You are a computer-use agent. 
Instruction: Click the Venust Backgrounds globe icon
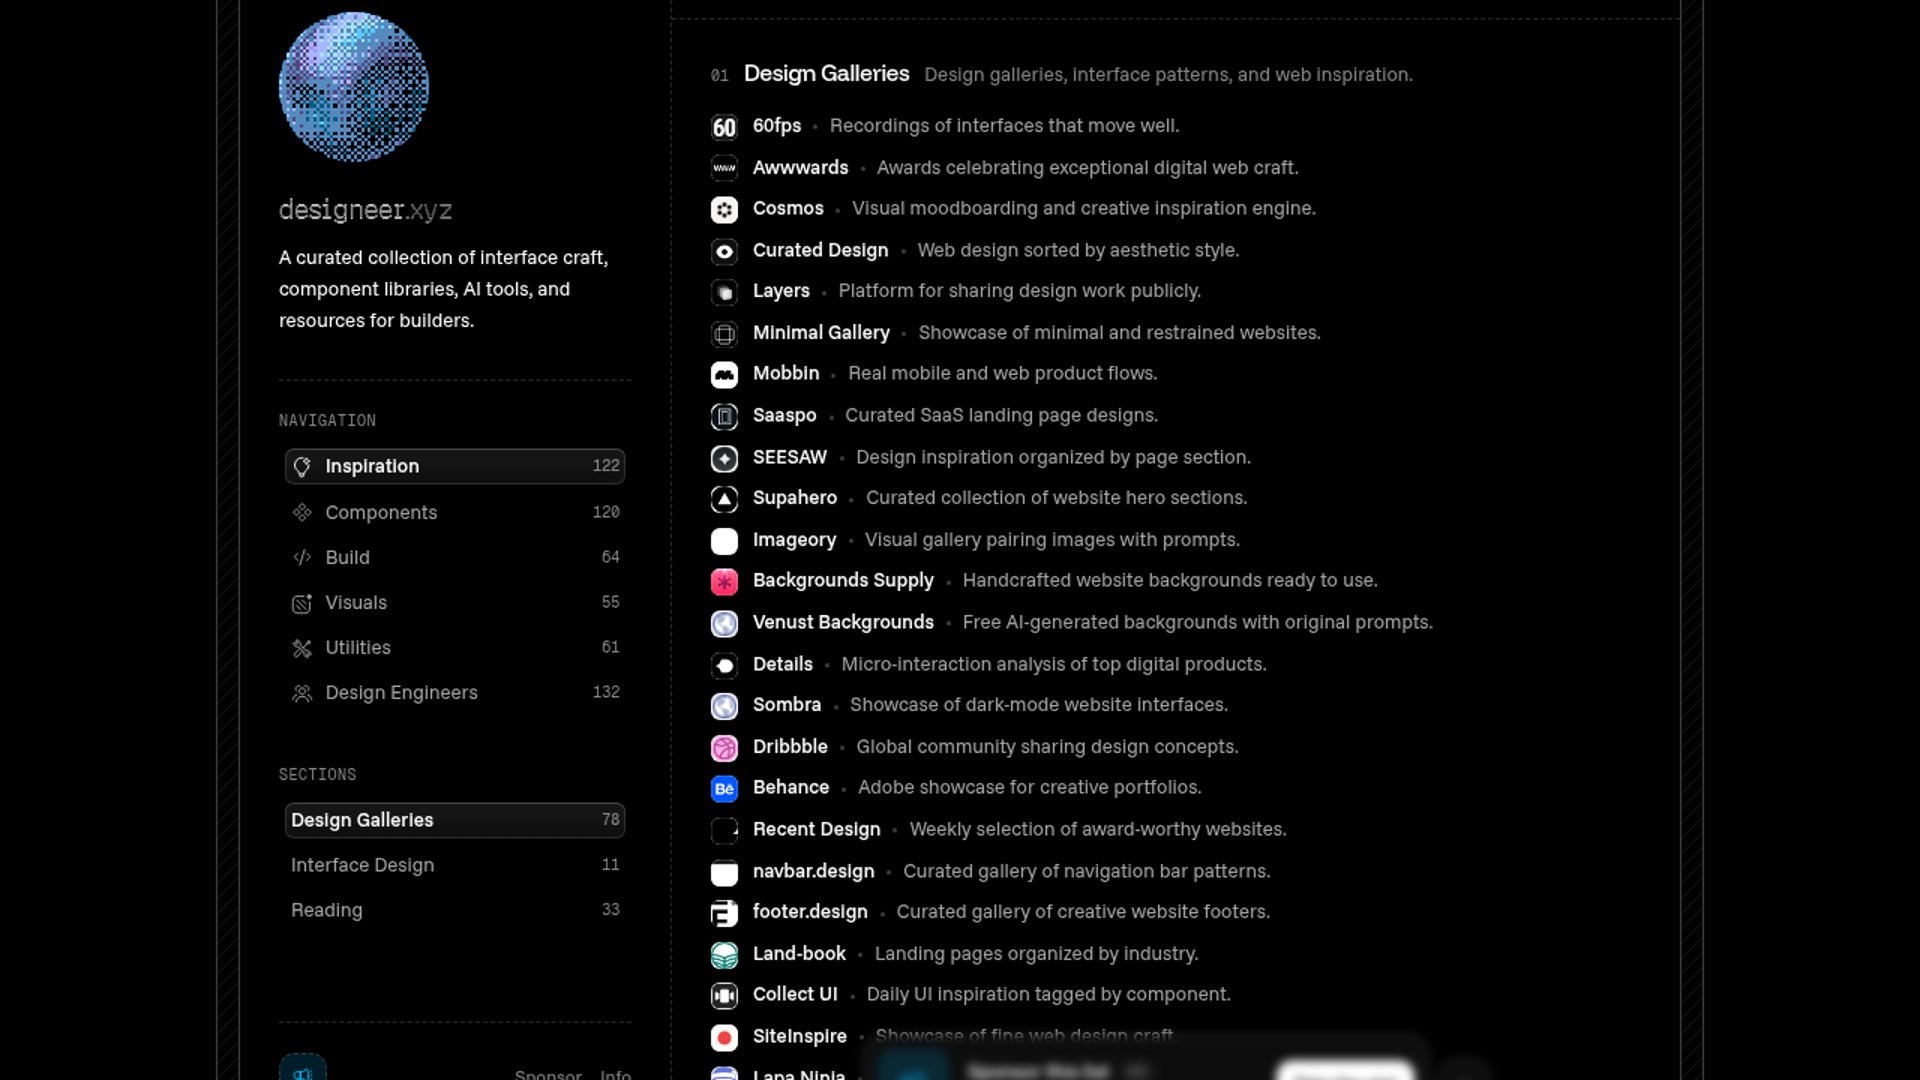point(724,623)
